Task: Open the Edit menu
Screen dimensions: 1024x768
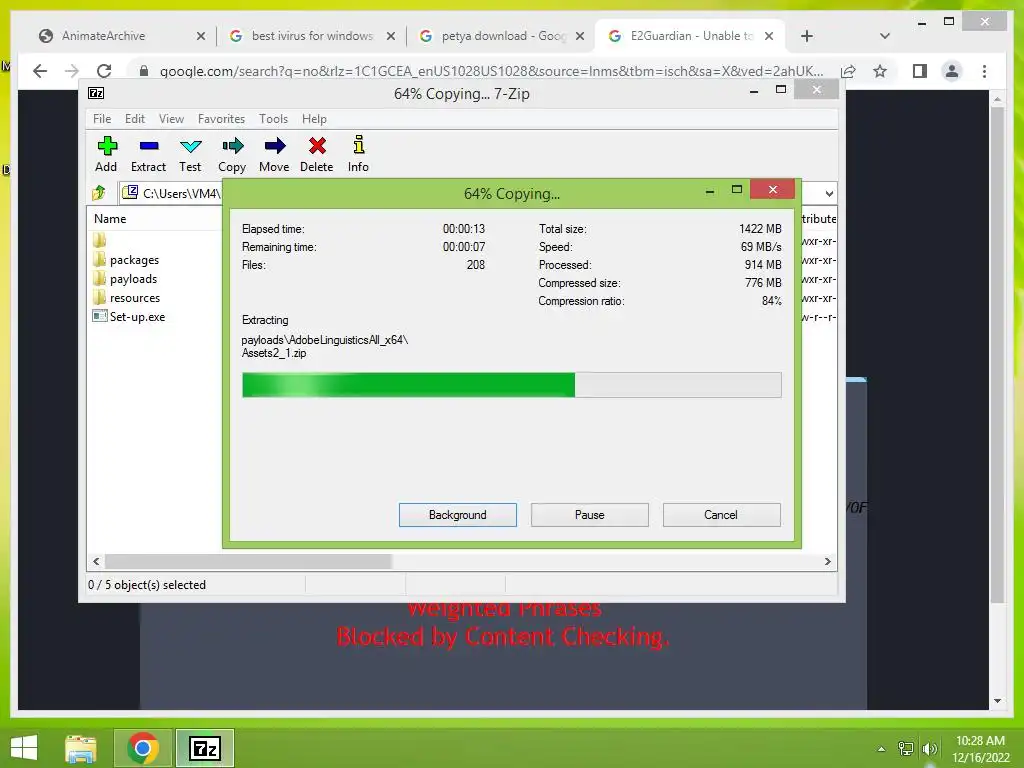Action: point(135,119)
